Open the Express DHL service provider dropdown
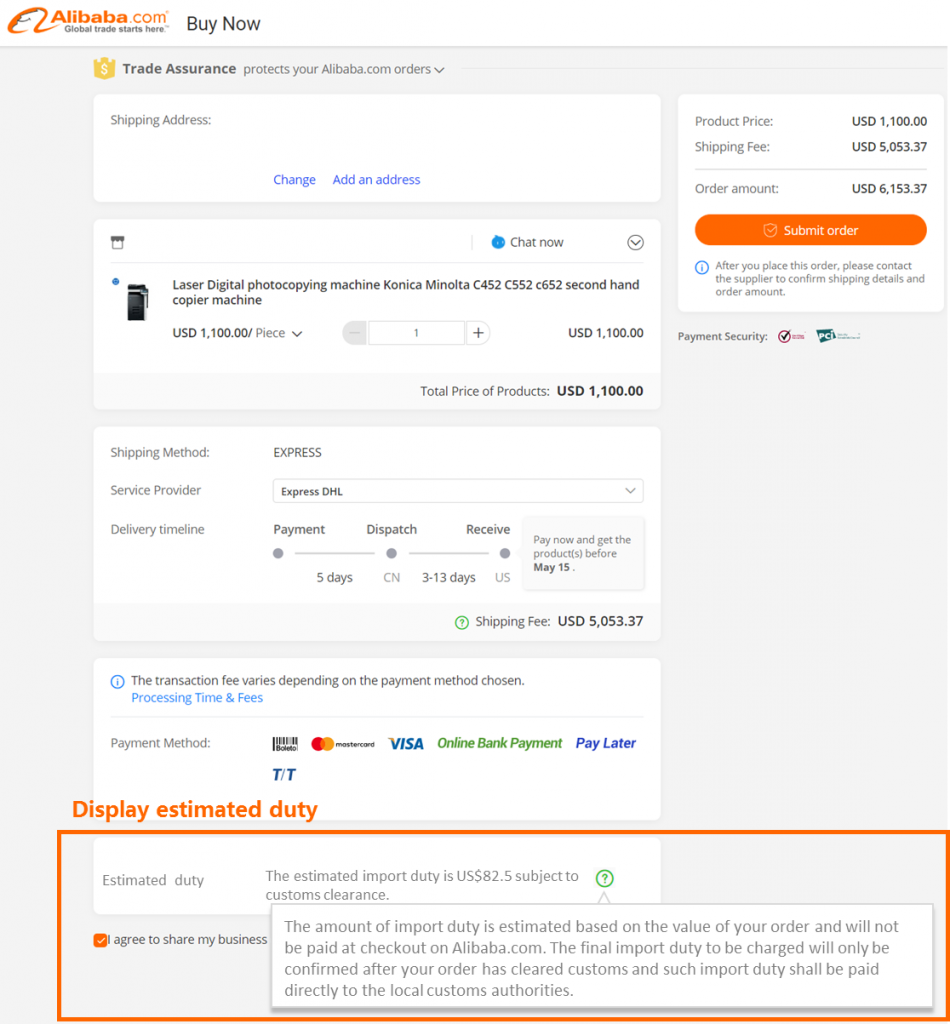The width and height of the screenshot is (950, 1024). point(630,490)
